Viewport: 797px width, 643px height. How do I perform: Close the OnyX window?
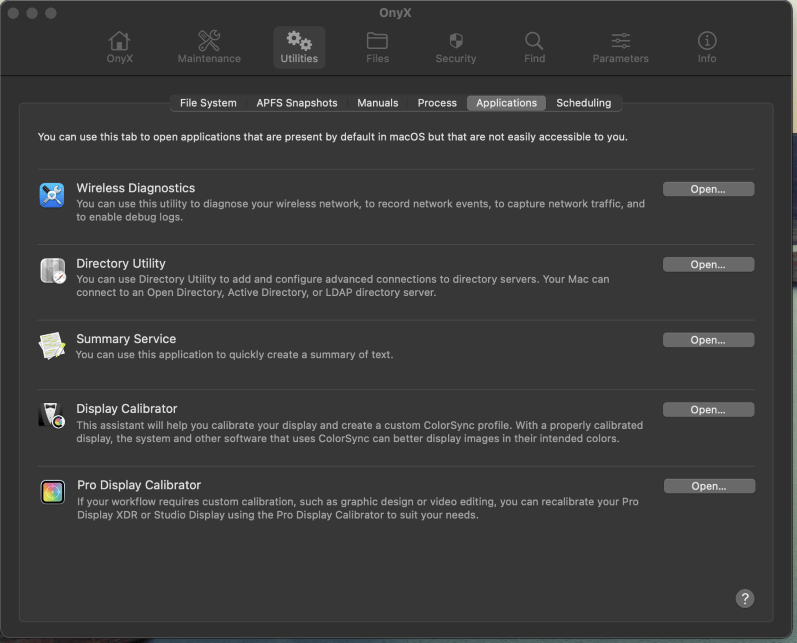click(13, 13)
